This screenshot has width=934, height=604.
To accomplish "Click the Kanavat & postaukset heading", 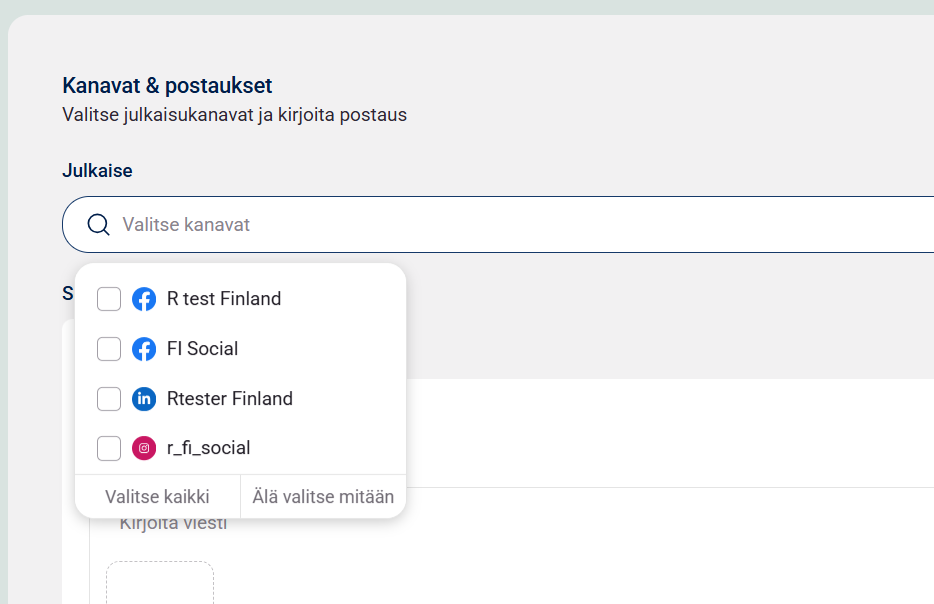I will (x=167, y=86).
